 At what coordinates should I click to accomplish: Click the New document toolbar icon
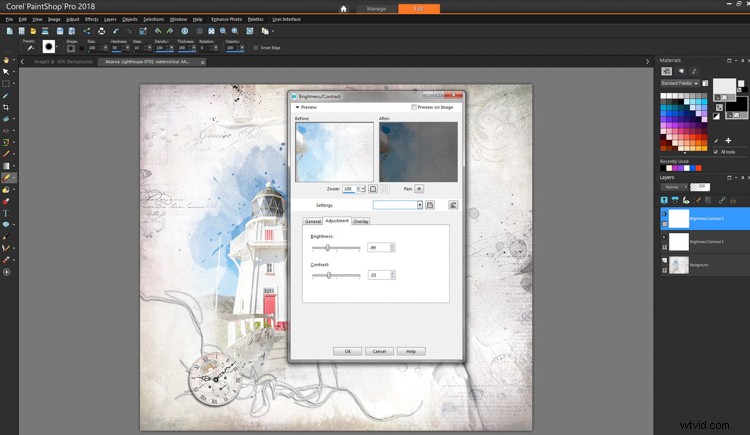(x=9, y=31)
